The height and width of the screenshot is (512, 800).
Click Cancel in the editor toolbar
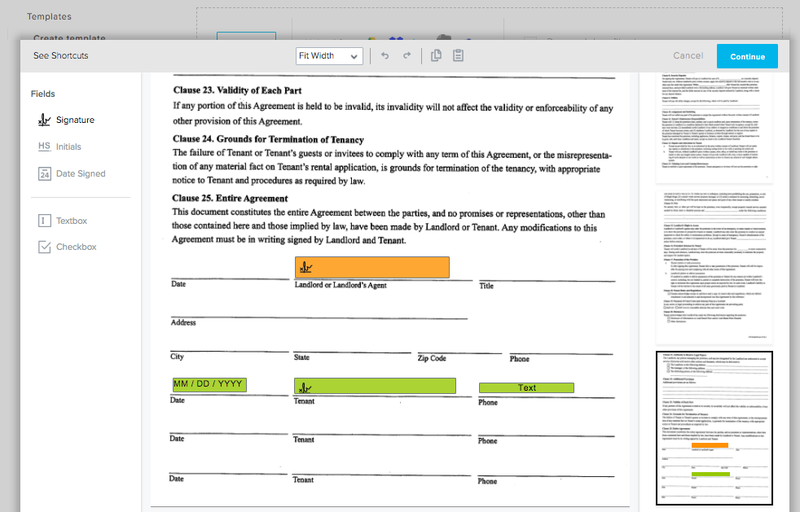pos(688,56)
